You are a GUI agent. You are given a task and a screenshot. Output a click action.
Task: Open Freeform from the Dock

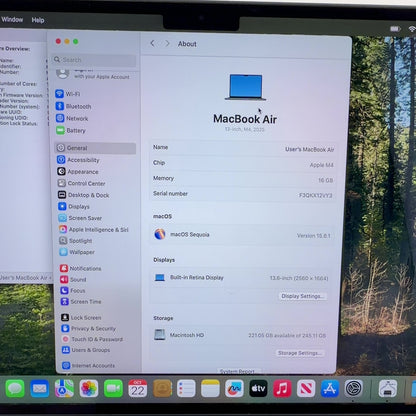[234, 389]
